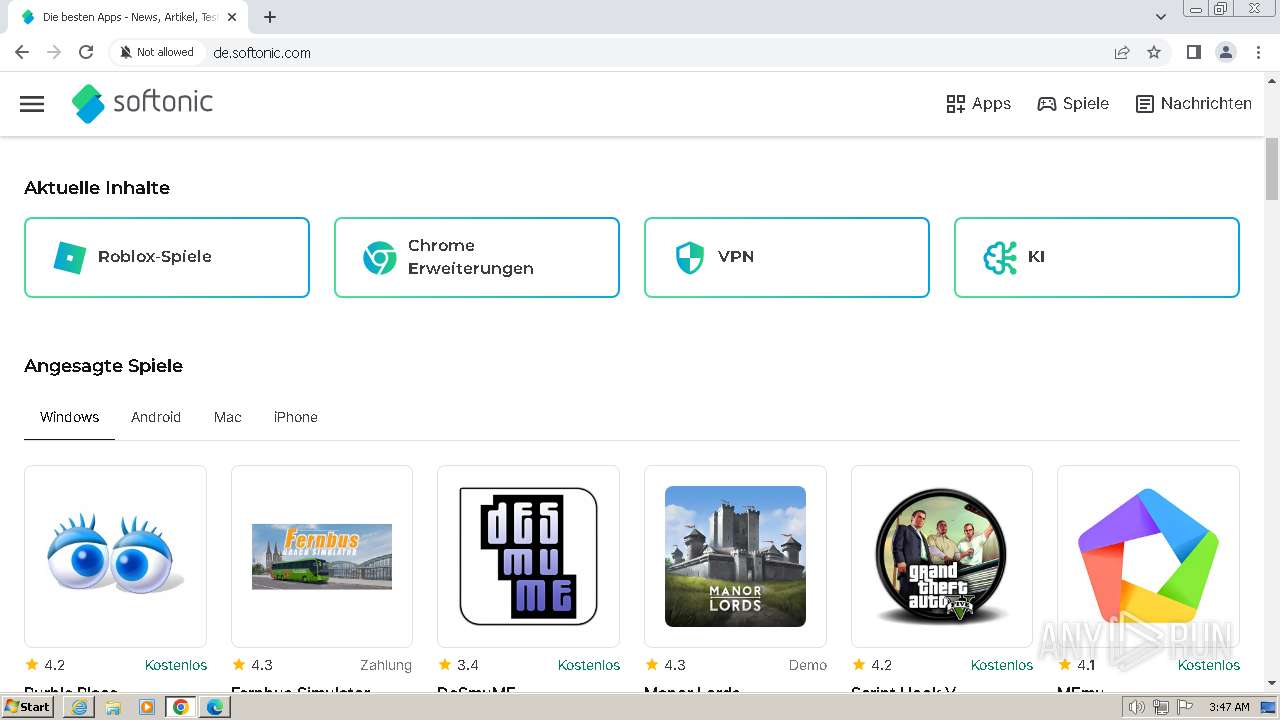The width and height of the screenshot is (1280, 720).
Task: Open the hamburger menu
Action: [32, 104]
